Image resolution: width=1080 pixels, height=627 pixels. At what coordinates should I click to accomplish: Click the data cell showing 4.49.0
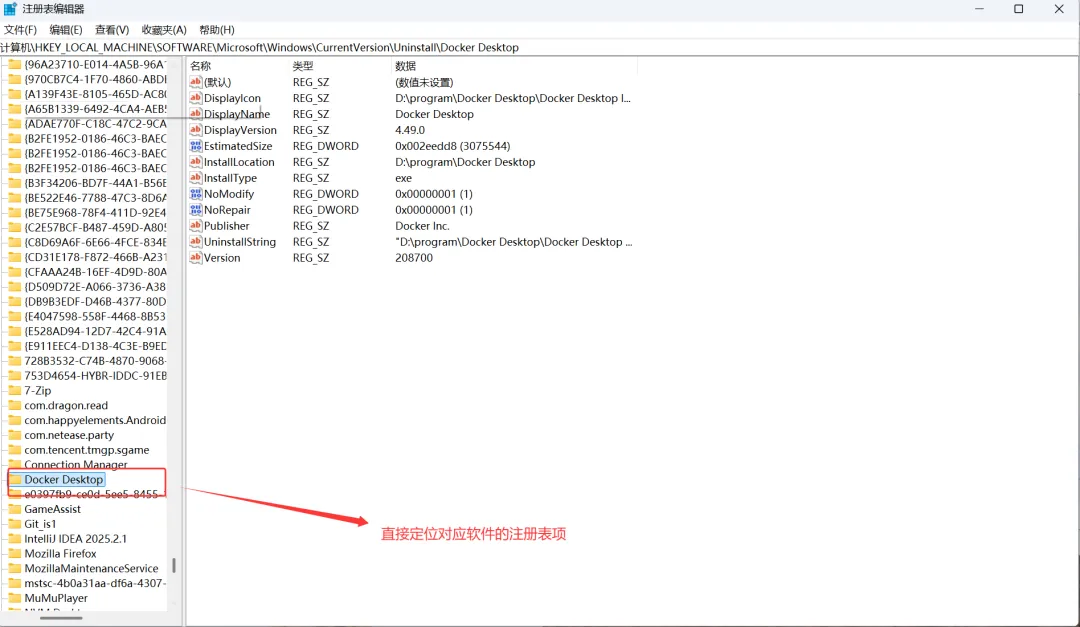[410, 130]
